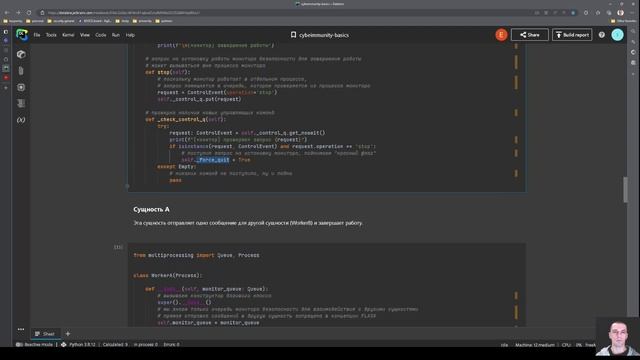Click the browser address bar URL

[124, 13]
